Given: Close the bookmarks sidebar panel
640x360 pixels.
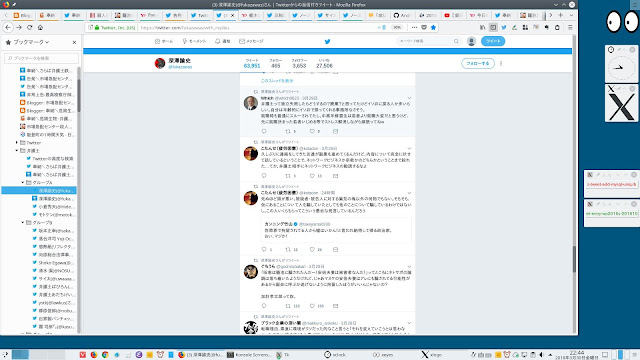Looking at the screenshot, I should (x=74, y=42).
